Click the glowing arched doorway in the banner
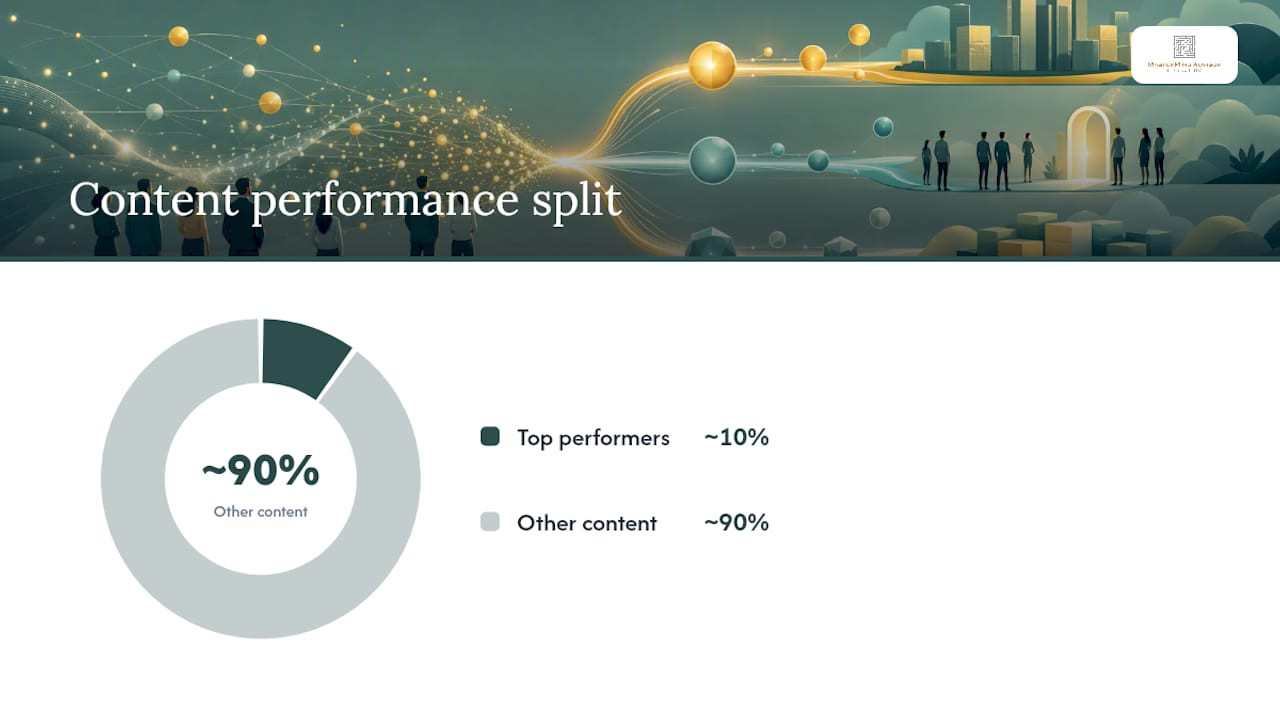Image resolution: width=1280 pixels, height=720 pixels. coord(1089,143)
